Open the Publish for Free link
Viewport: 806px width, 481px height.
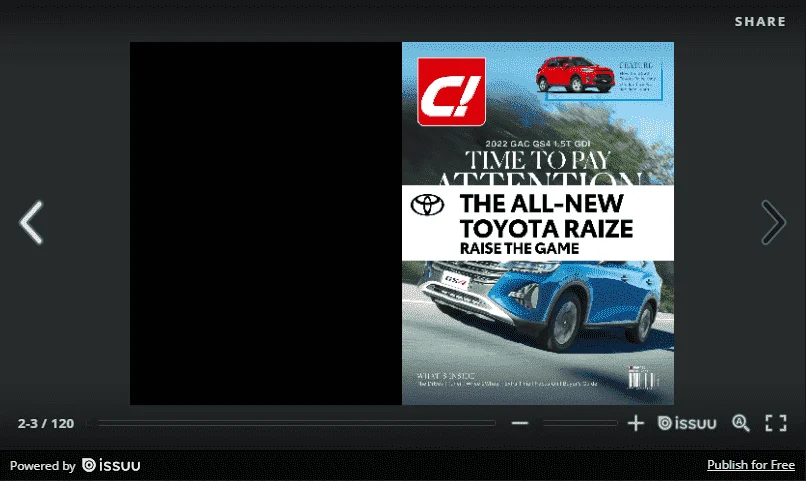pyautogui.click(x=751, y=465)
